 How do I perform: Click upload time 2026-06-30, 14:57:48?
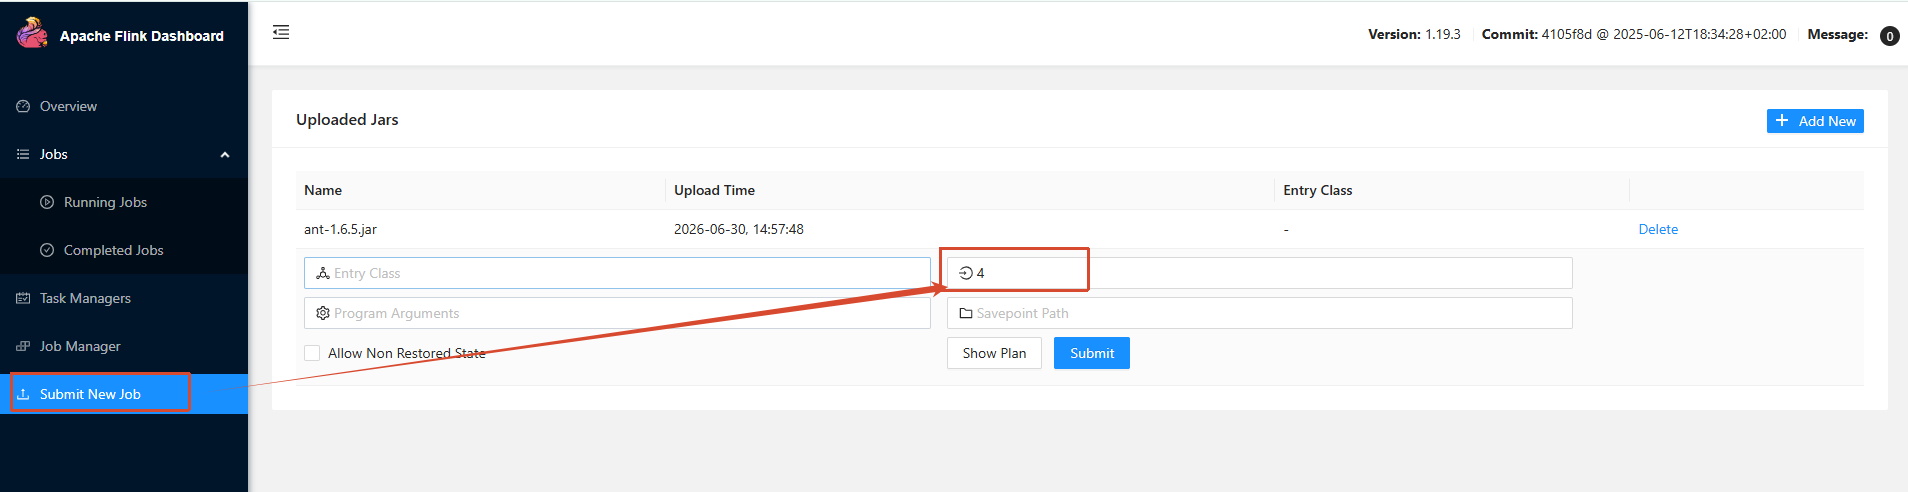[739, 229]
